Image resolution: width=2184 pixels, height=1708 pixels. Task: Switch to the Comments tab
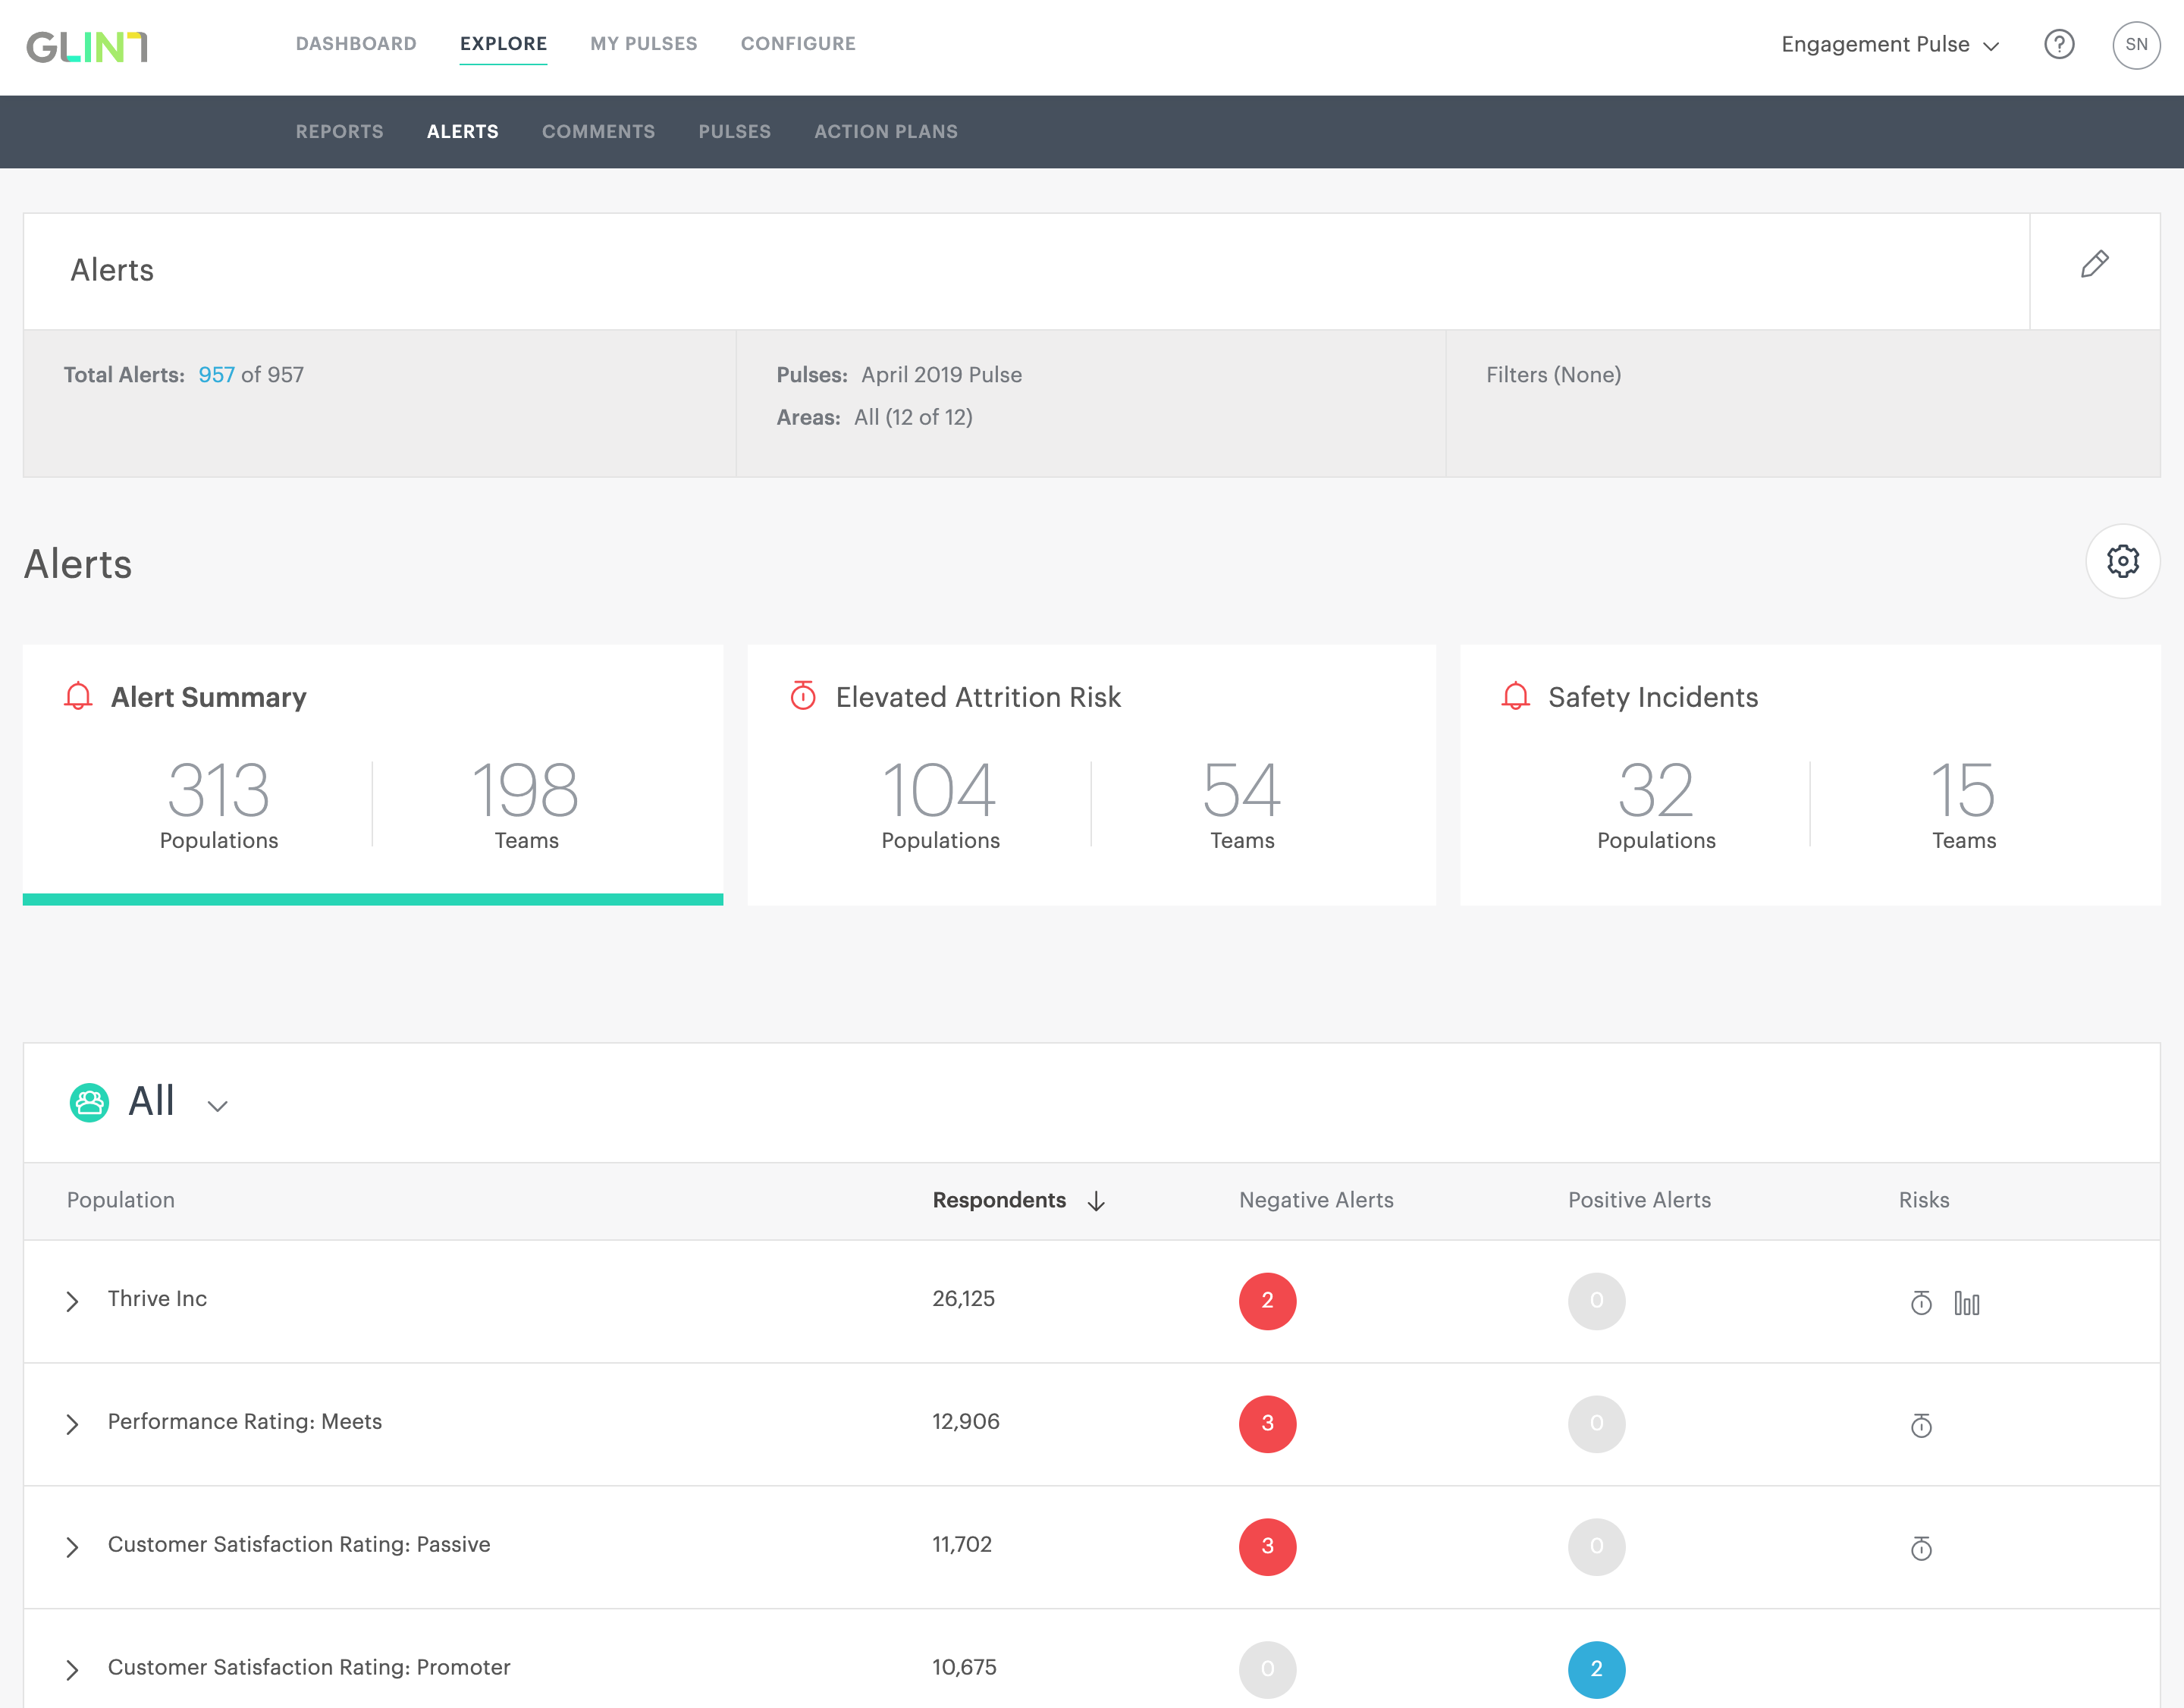[598, 131]
